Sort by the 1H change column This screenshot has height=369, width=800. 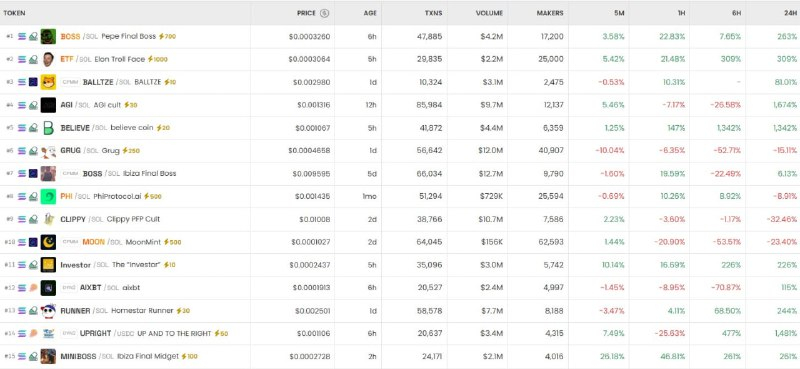[681, 13]
